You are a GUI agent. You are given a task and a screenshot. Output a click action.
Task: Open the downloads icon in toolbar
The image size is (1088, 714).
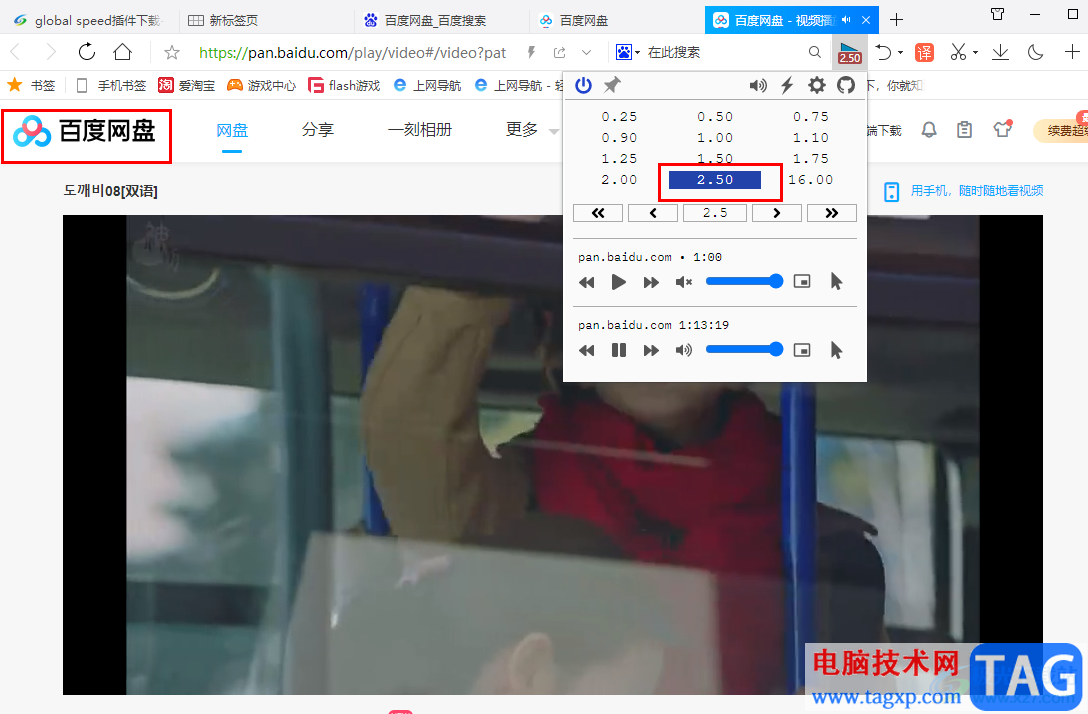pos(1000,52)
